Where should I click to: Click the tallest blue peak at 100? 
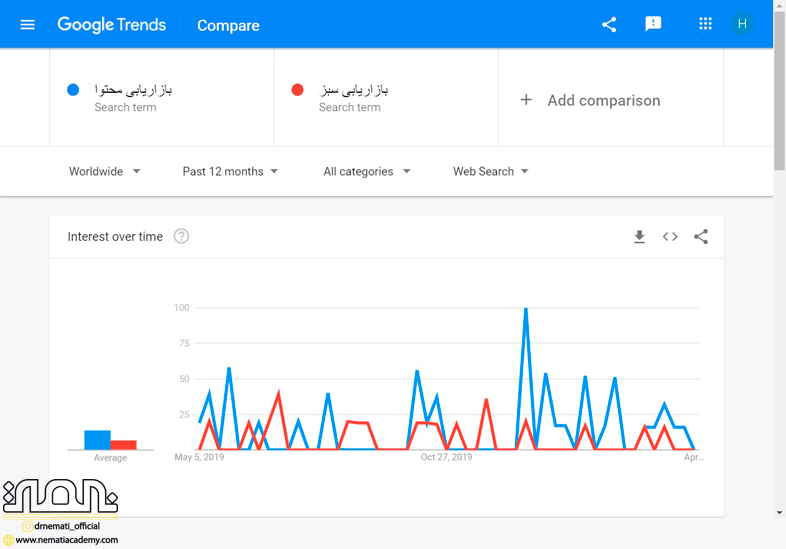click(x=526, y=309)
